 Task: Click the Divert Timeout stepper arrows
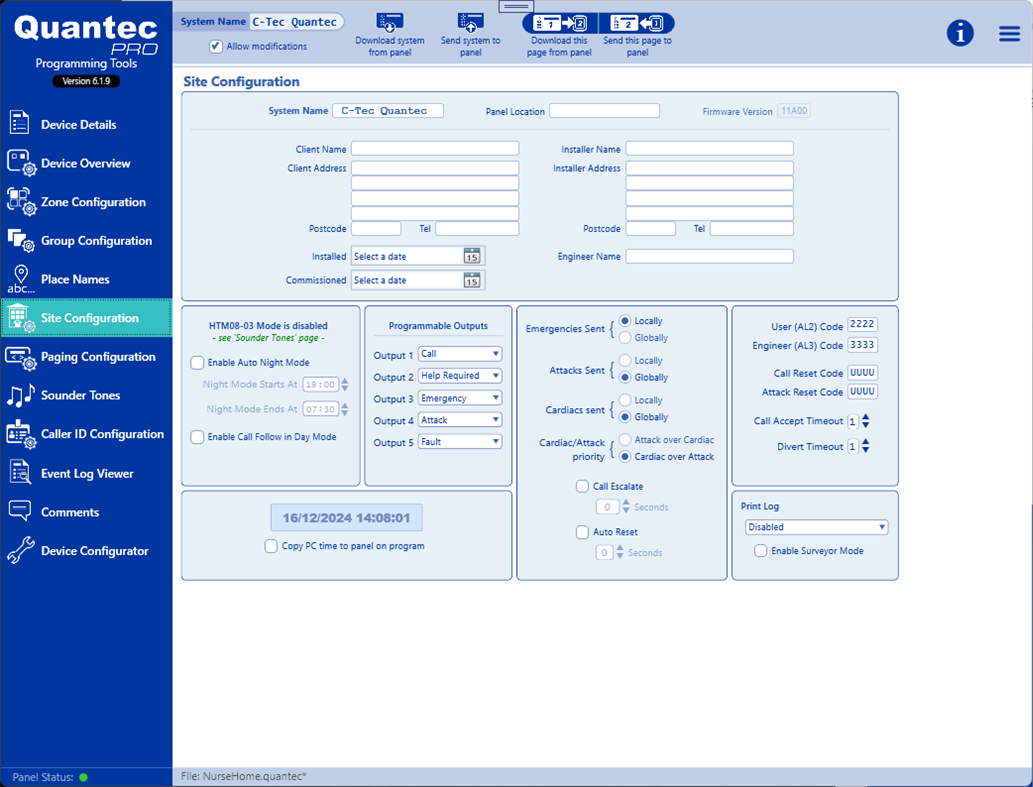(x=866, y=447)
